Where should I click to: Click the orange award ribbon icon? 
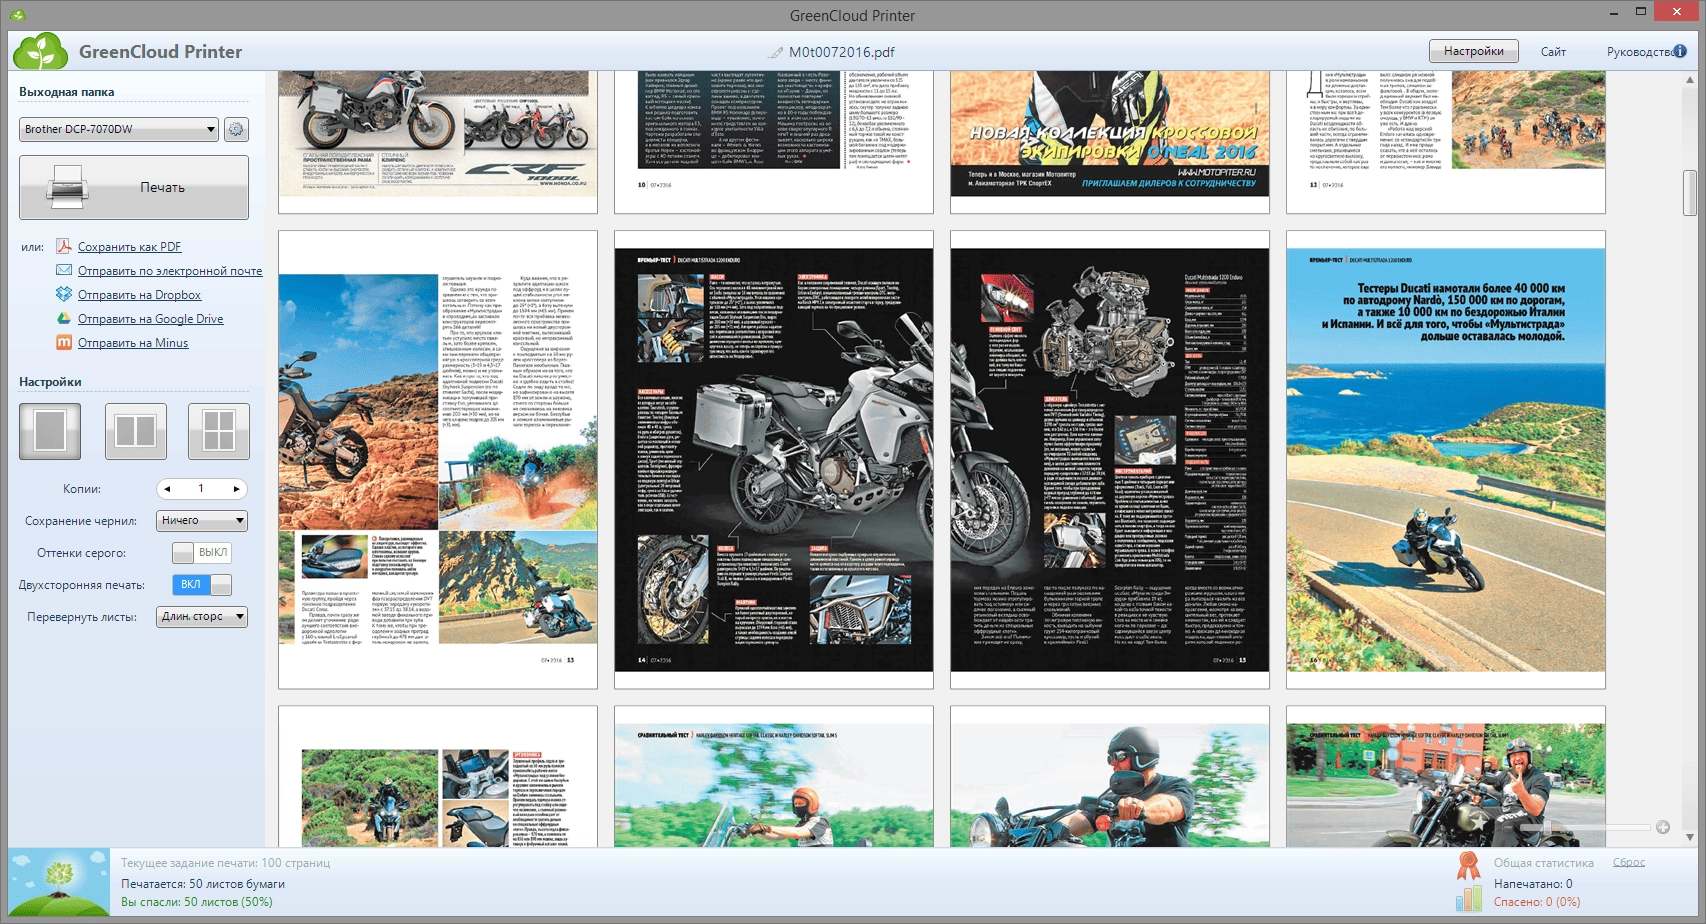click(x=1468, y=866)
